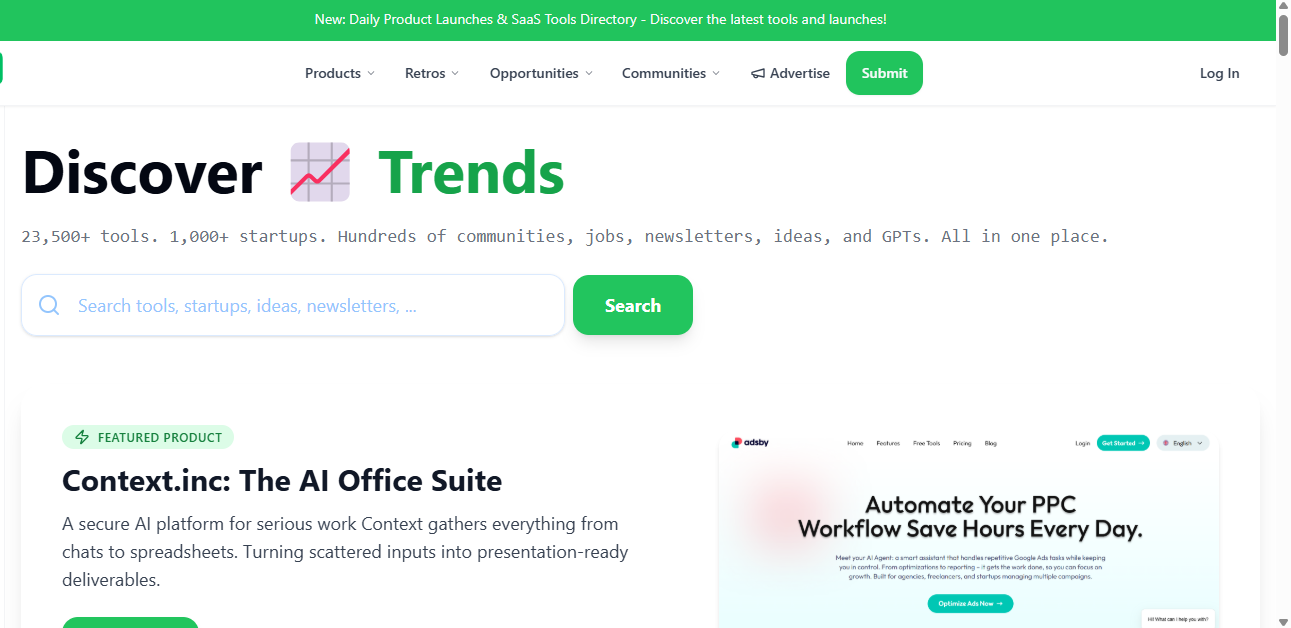Image resolution: width=1291 pixels, height=628 pixels.
Task: Expand the Communities menu
Action: [670, 73]
